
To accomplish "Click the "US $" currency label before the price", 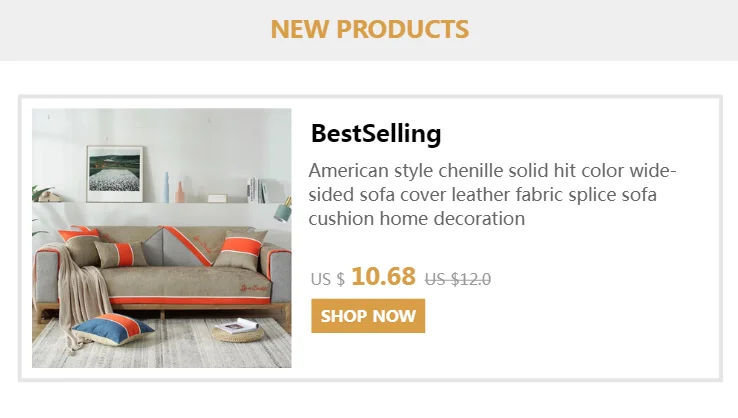I will tap(327, 279).
